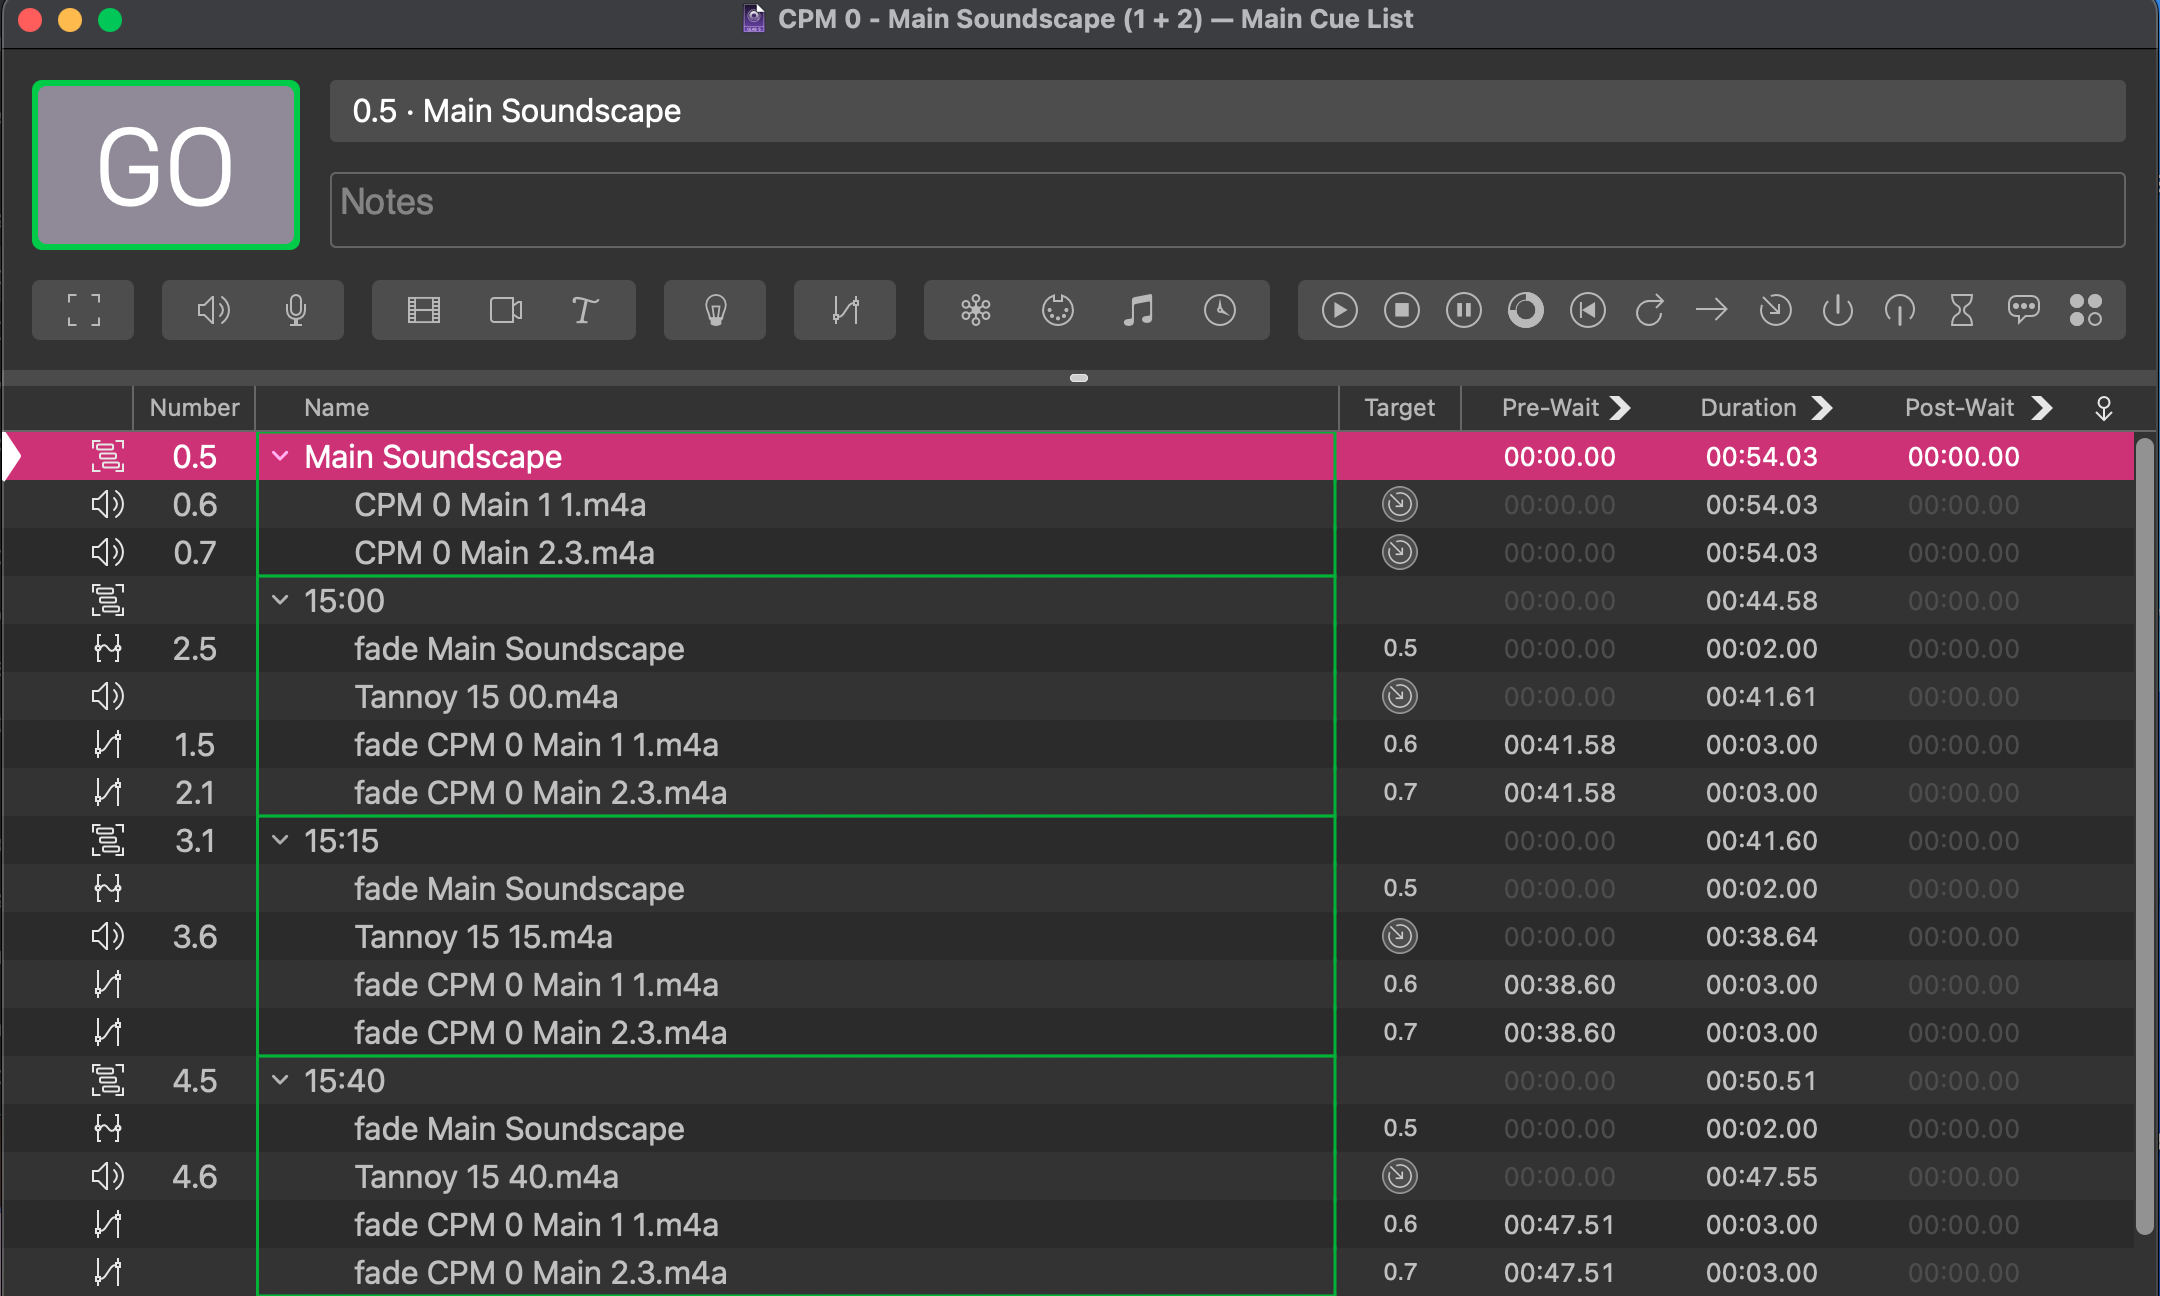
Task: Add a Video cue using the filmstrip icon
Action: tap(424, 310)
